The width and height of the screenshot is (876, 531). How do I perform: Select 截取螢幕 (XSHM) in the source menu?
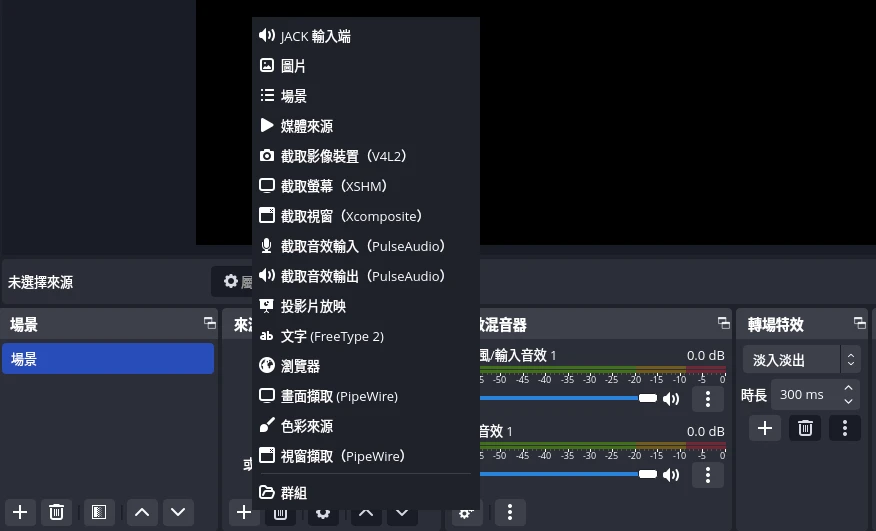[x=333, y=186]
